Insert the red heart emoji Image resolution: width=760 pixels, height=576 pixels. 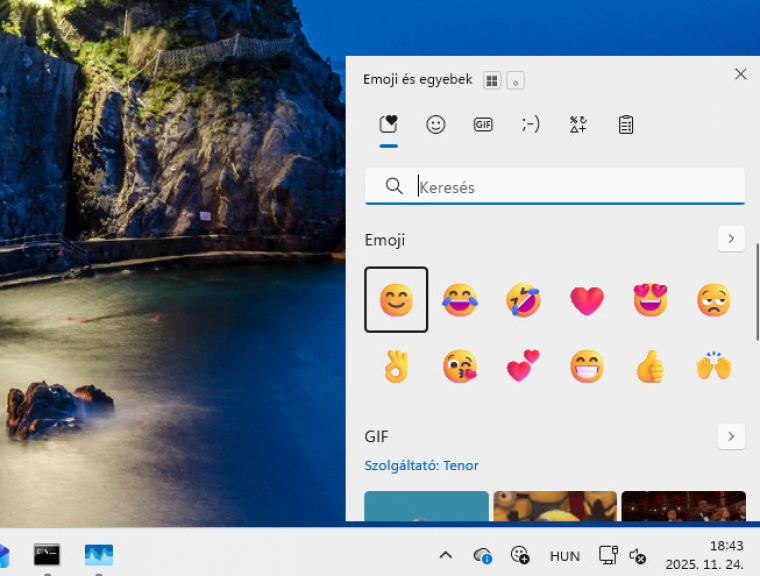[587, 300]
